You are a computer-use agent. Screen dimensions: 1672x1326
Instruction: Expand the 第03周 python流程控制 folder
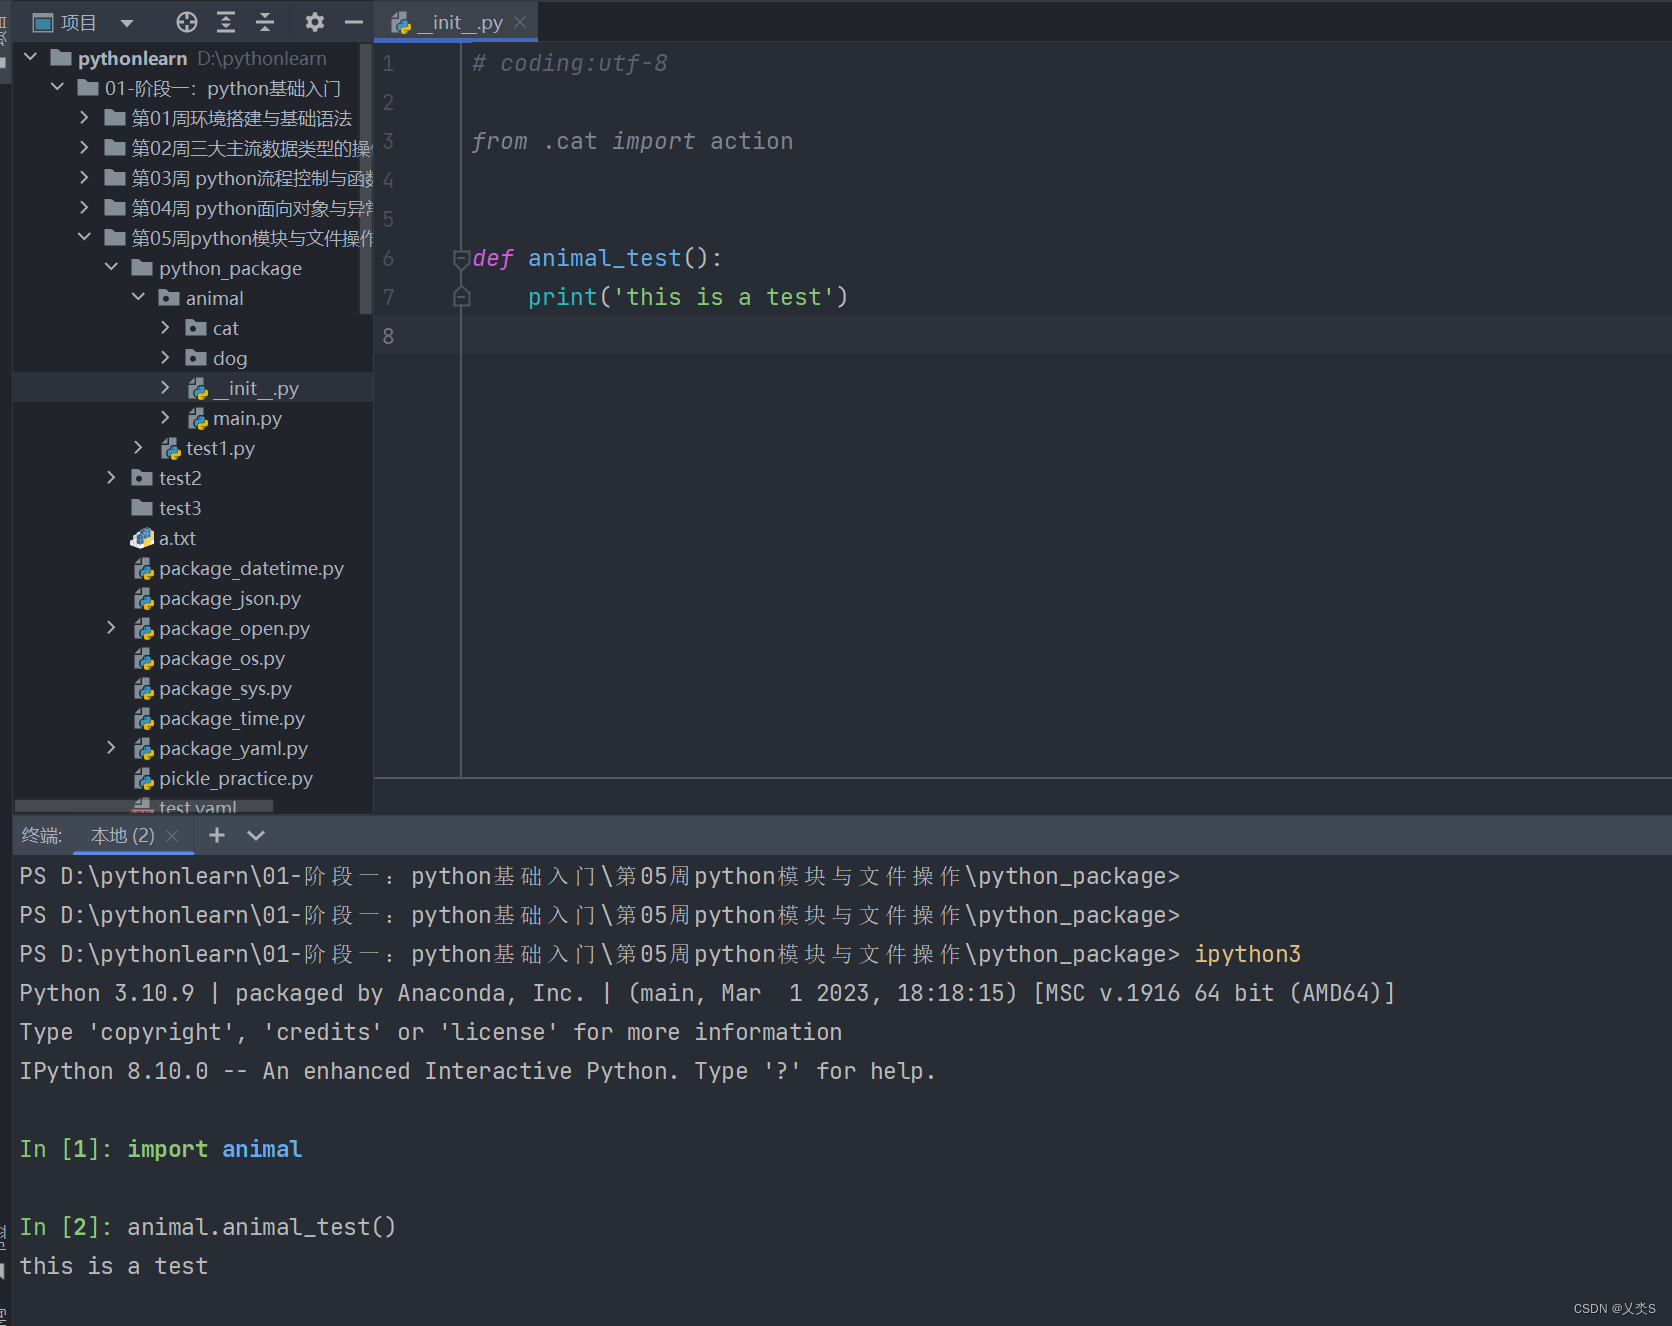point(85,178)
